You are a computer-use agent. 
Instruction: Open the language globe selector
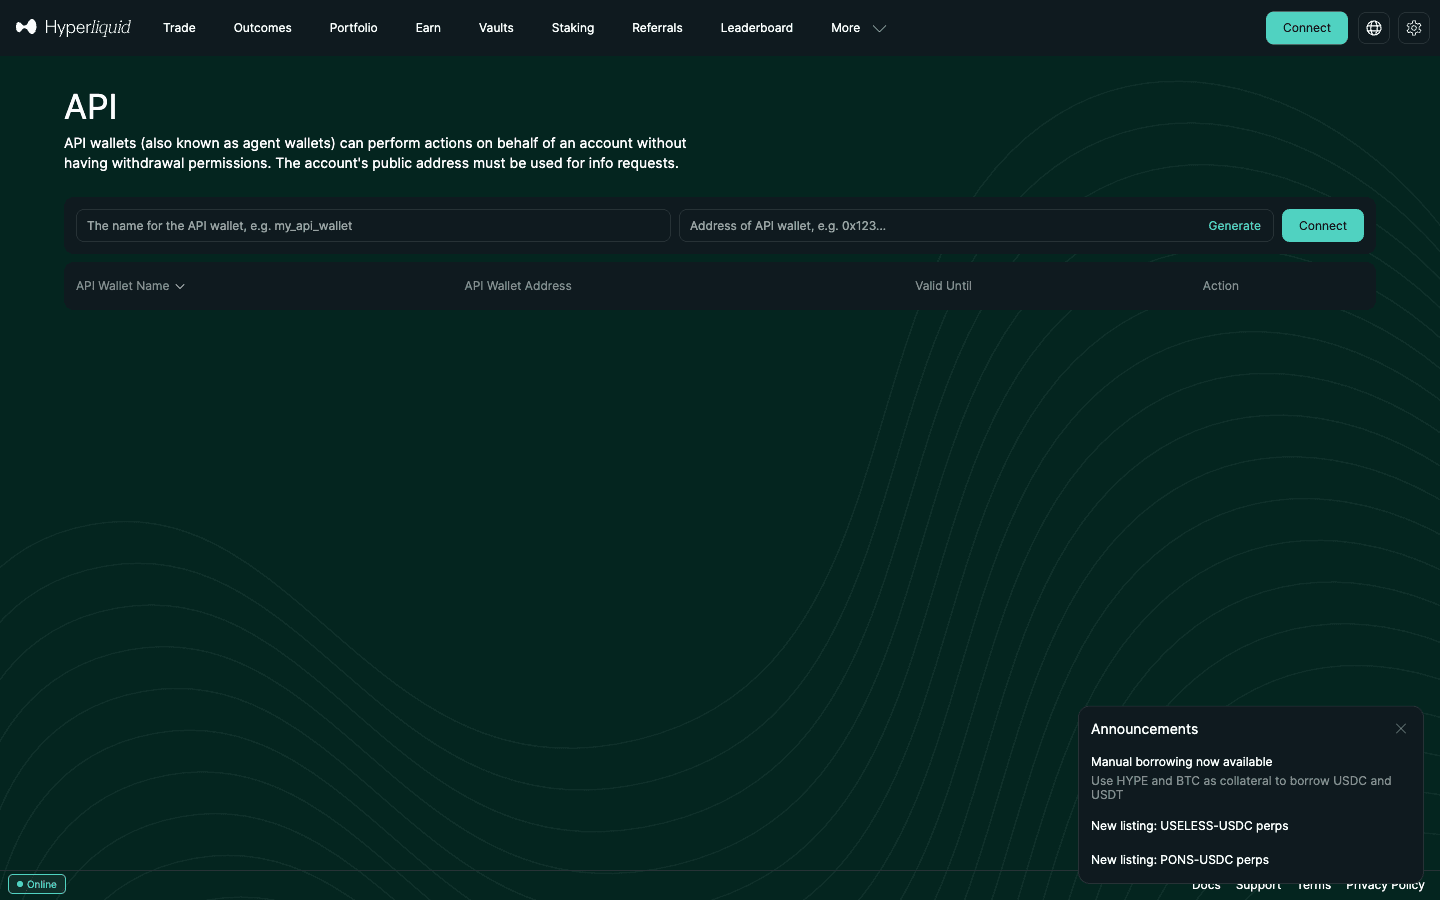click(1374, 28)
